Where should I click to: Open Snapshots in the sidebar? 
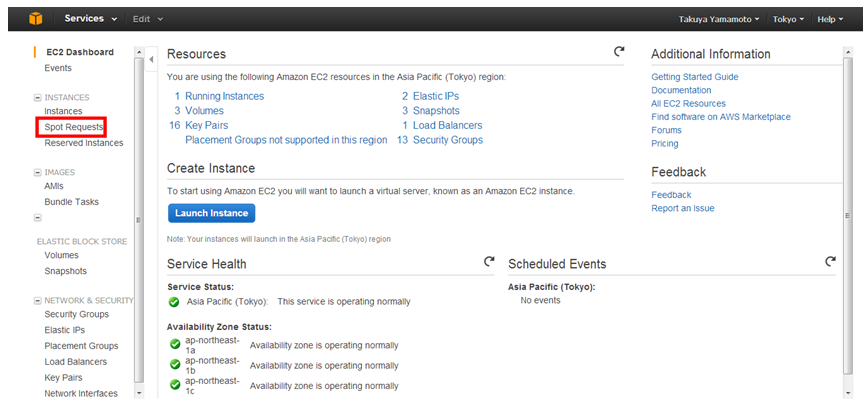[65, 271]
